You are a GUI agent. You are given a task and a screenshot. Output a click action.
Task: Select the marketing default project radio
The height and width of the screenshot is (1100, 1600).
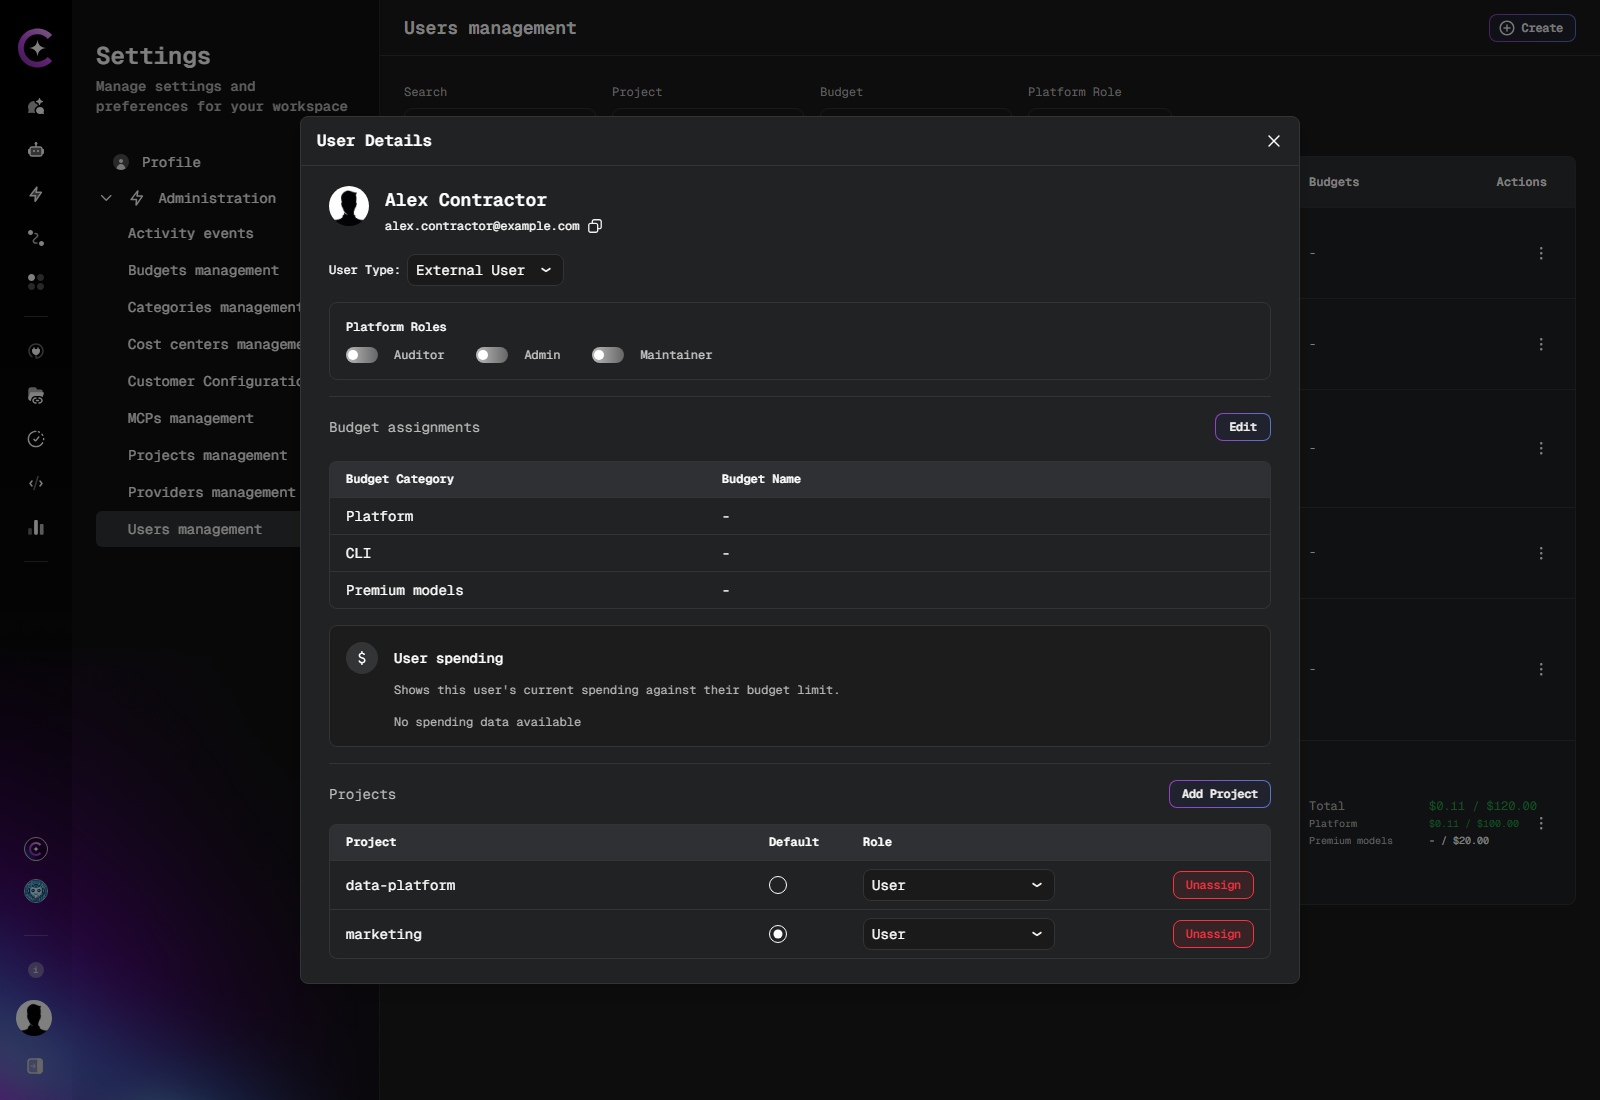click(778, 934)
